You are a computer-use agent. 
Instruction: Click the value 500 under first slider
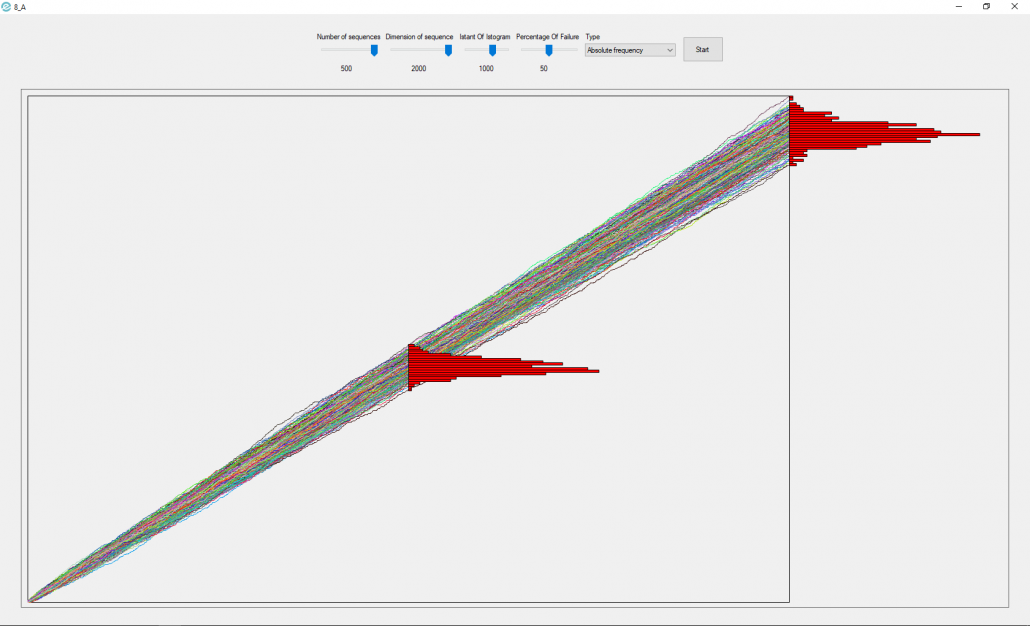coord(346,69)
